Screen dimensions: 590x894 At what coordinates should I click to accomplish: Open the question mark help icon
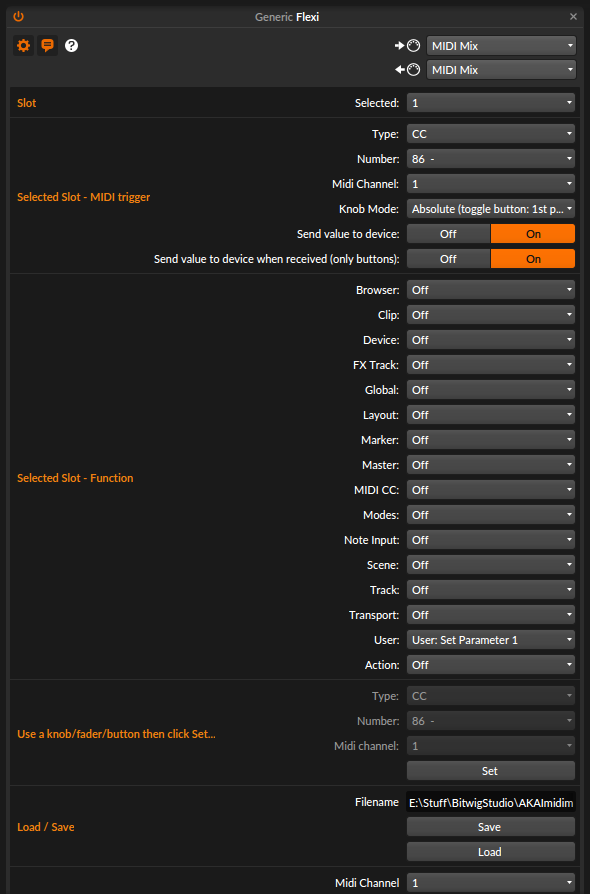coord(71,46)
